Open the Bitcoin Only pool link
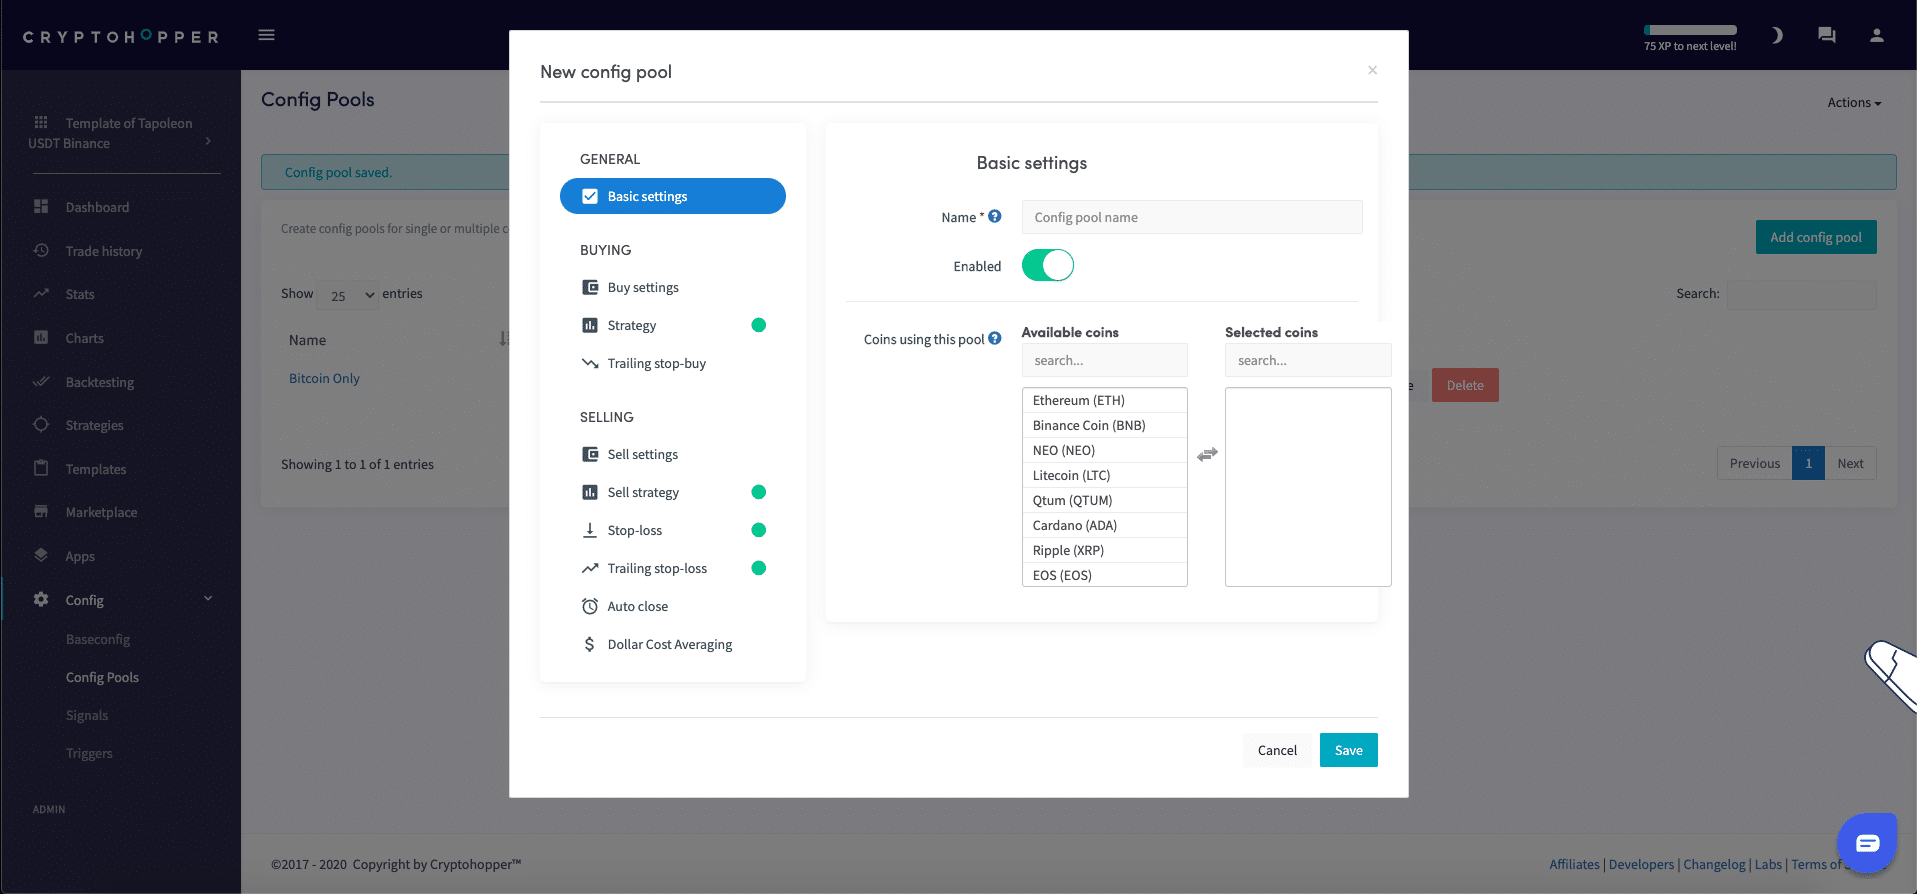The width and height of the screenshot is (1917, 894). (324, 378)
